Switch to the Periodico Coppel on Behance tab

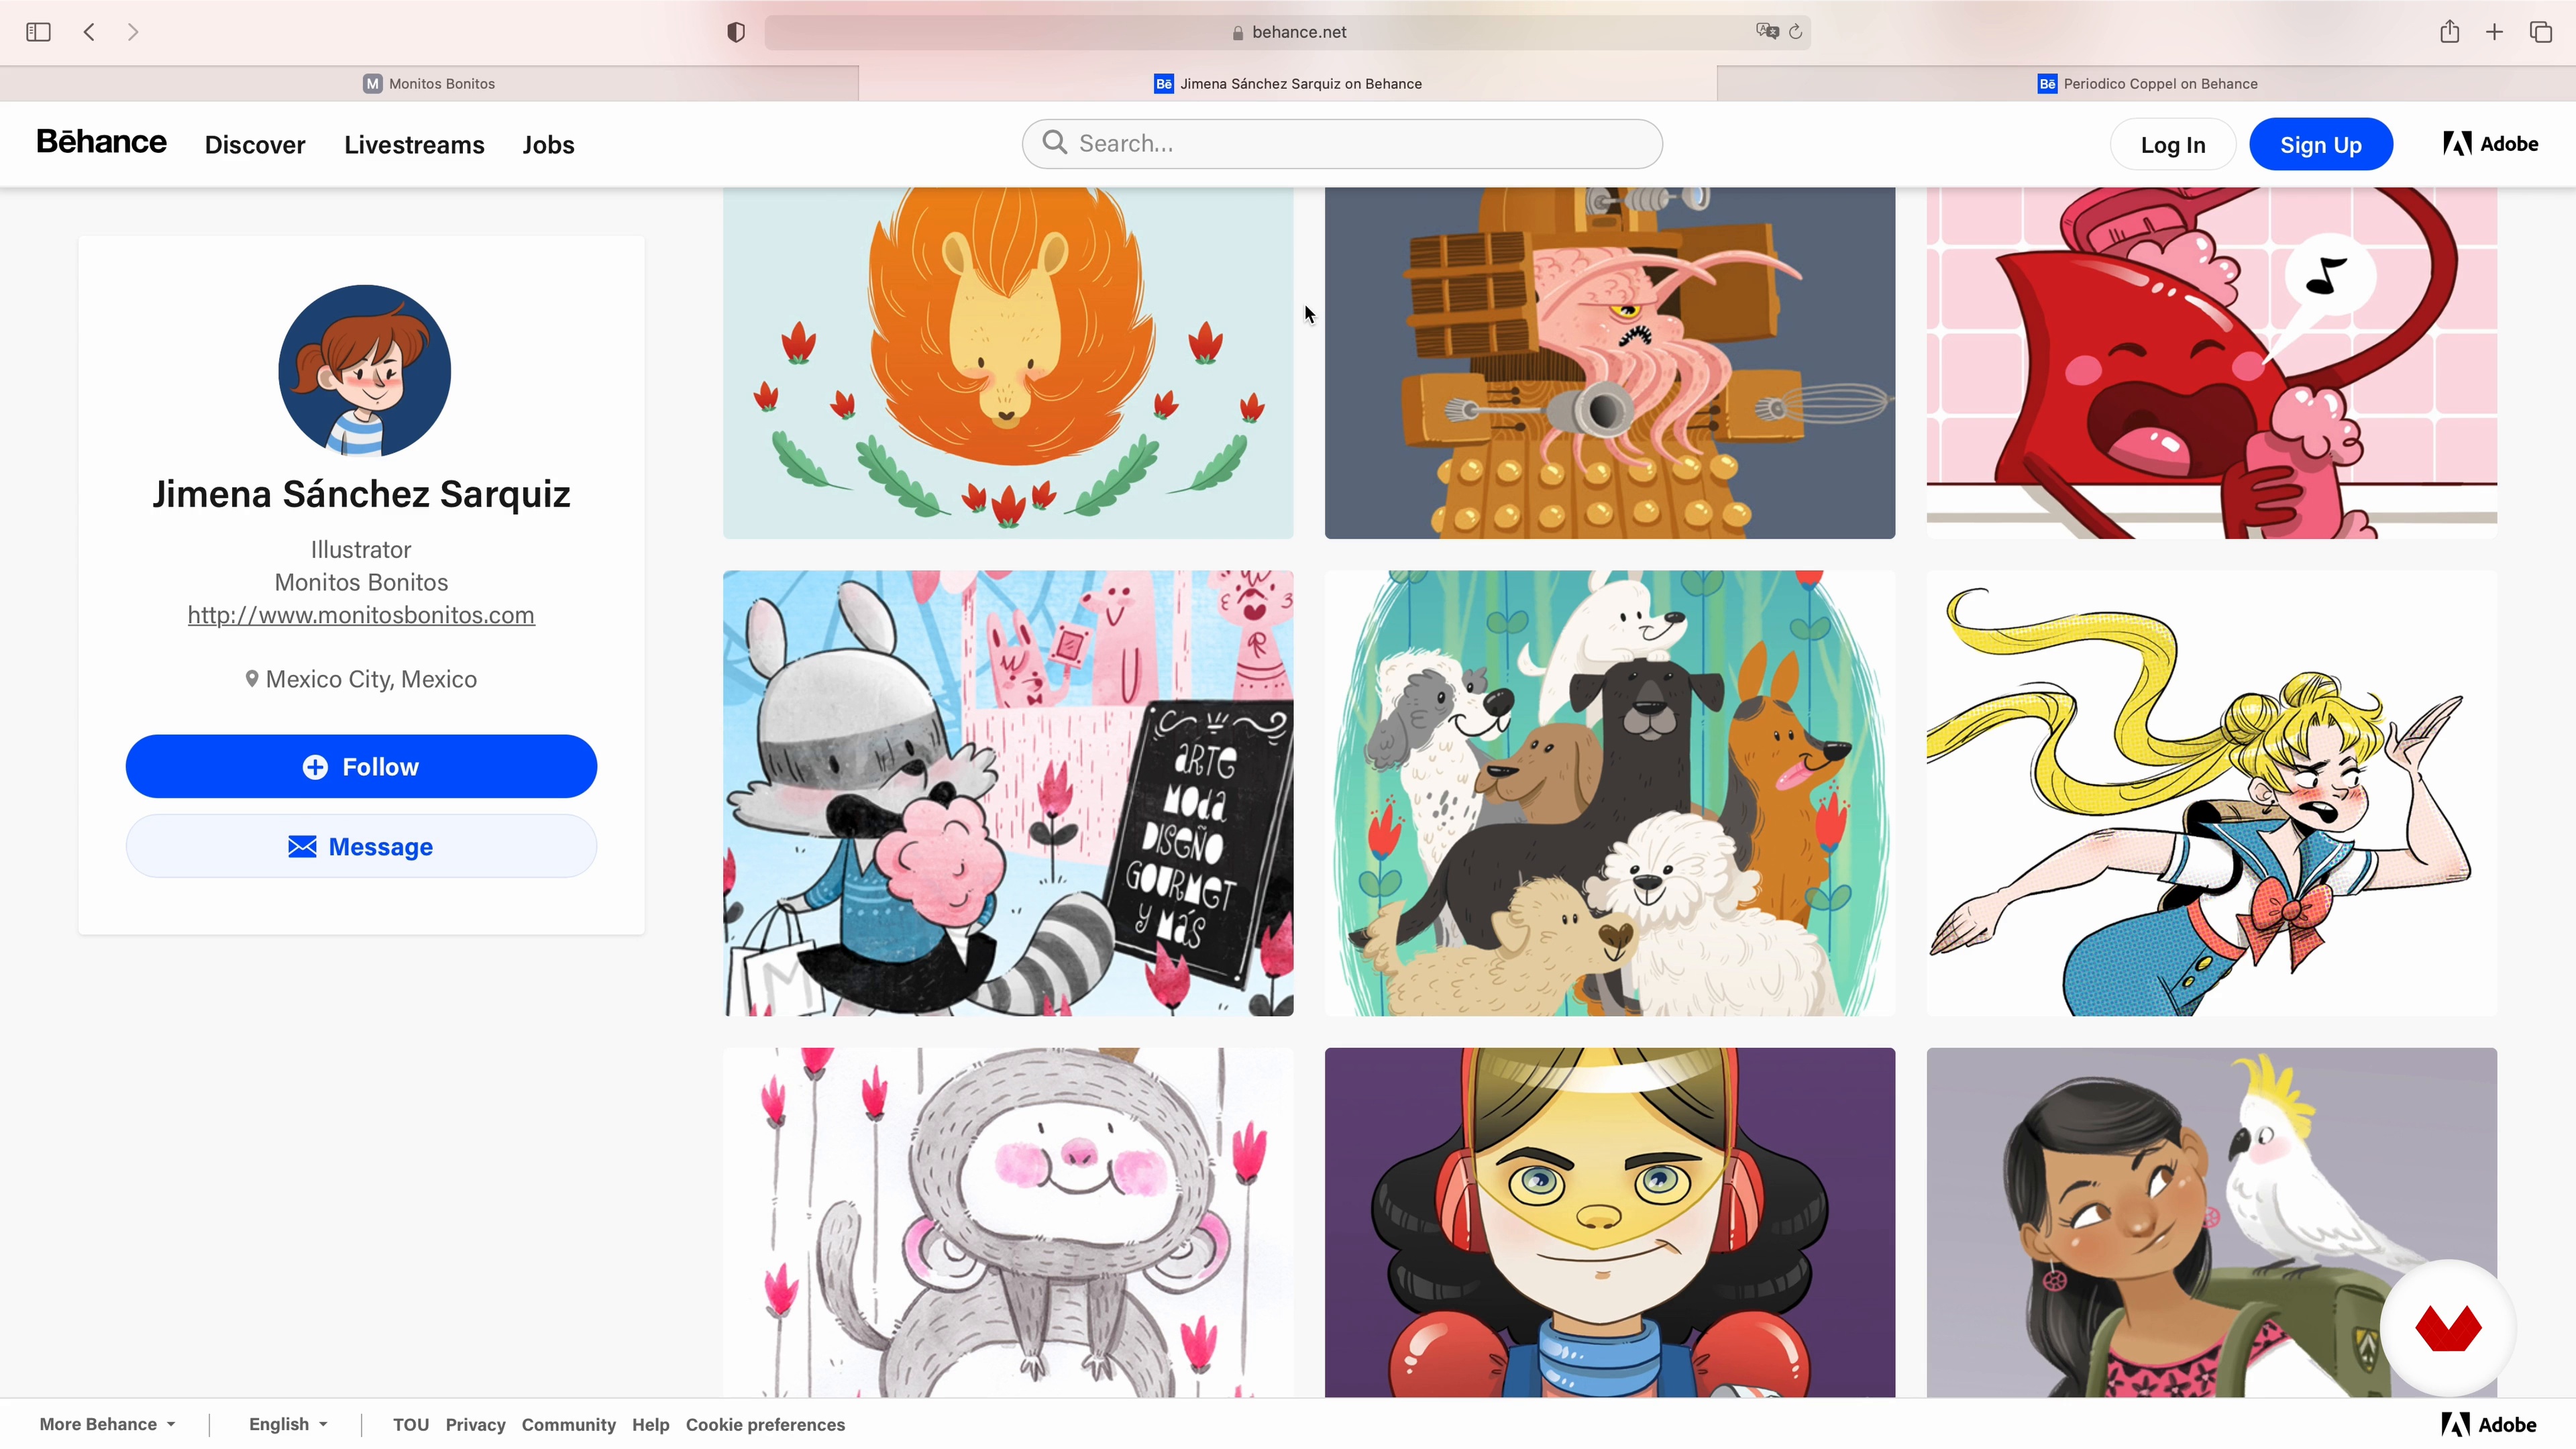[x=2147, y=84]
